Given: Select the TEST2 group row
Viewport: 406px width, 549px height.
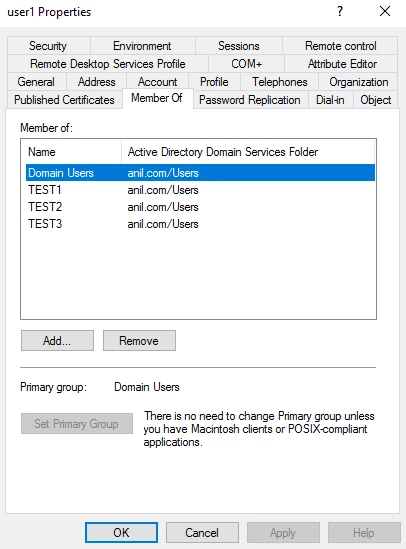Looking at the screenshot, I should (x=200, y=207).
